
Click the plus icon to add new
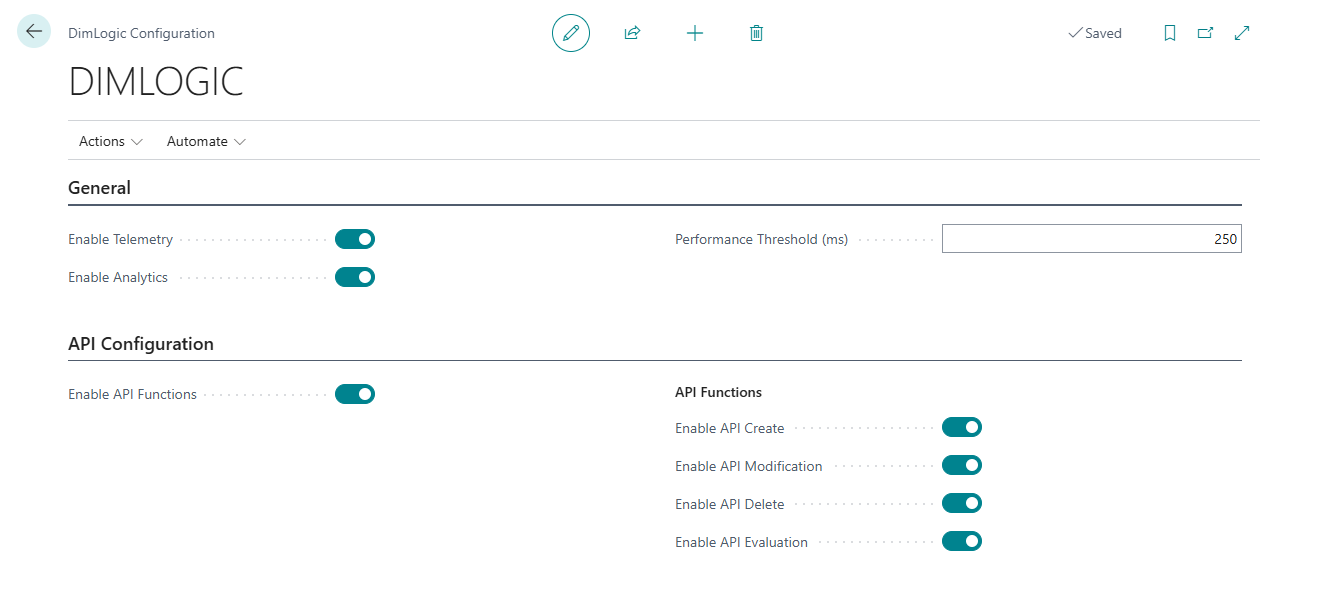(695, 33)
